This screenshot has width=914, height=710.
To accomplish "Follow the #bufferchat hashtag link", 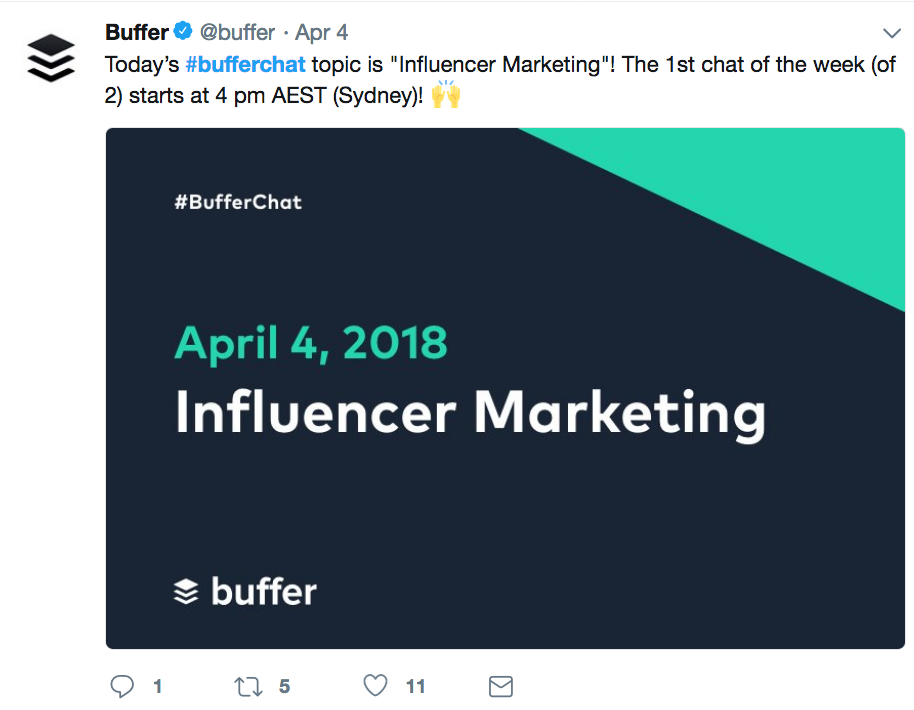I will [245, 66].
